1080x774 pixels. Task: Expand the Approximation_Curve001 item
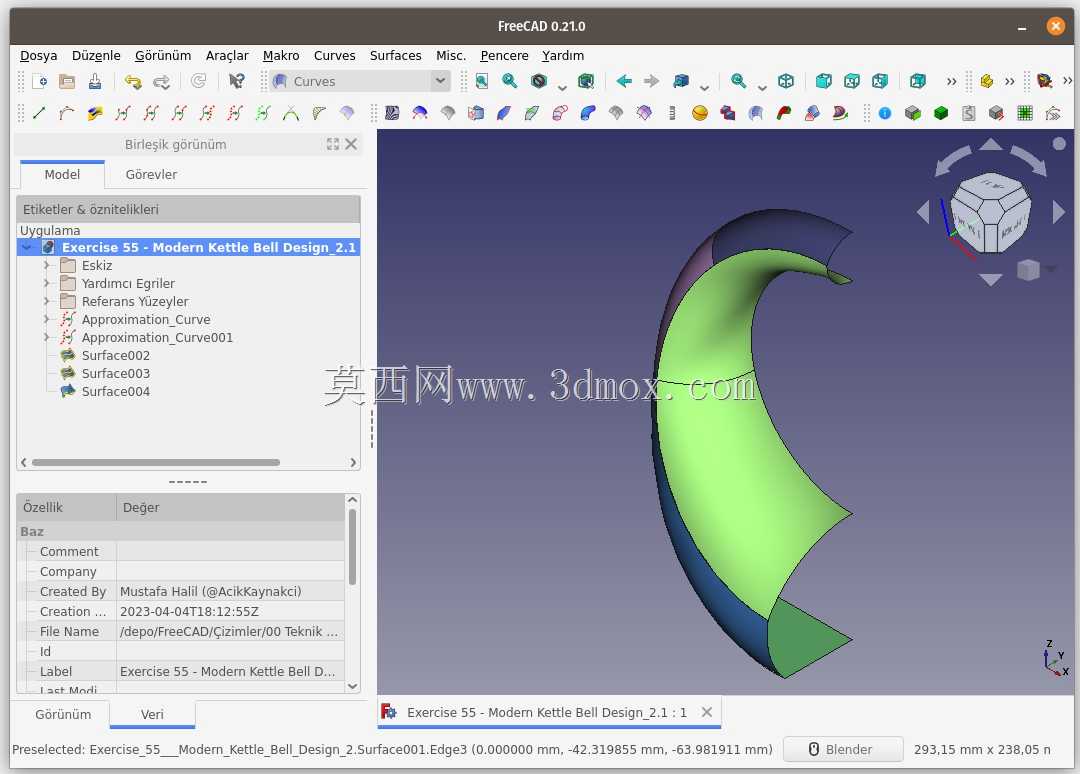pos(46,337)
